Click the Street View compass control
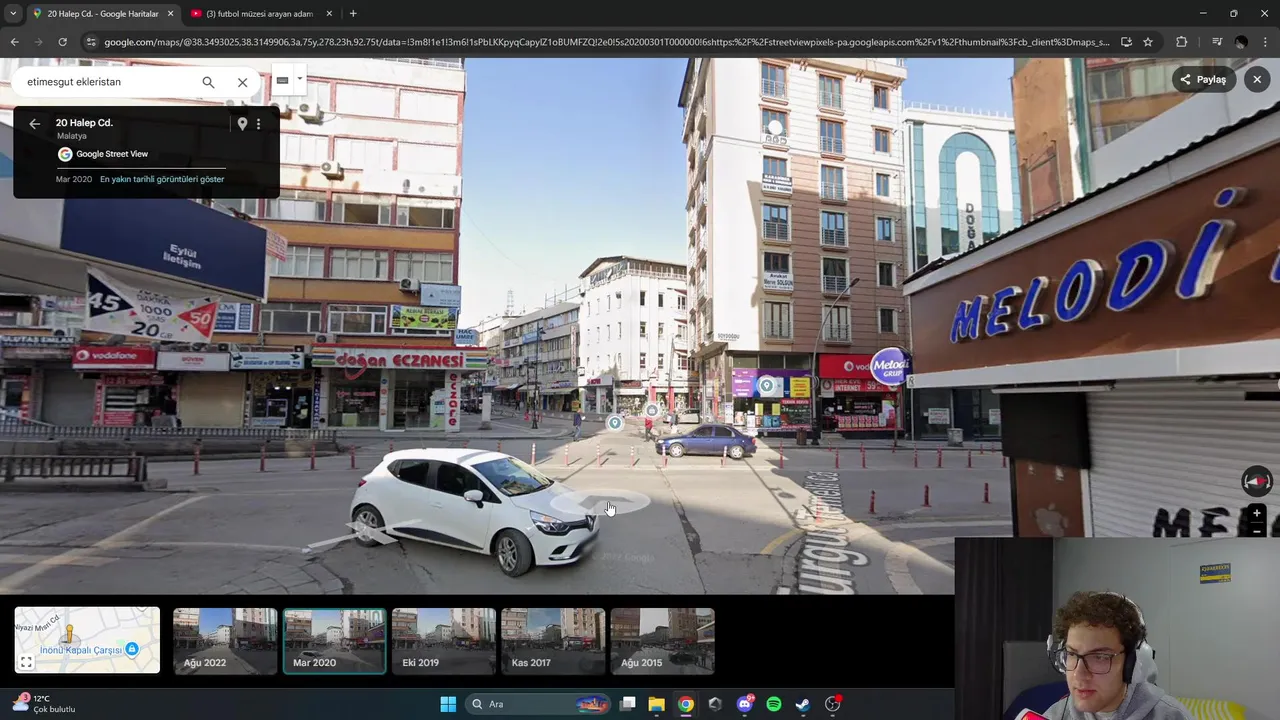 coord(1257,482)
